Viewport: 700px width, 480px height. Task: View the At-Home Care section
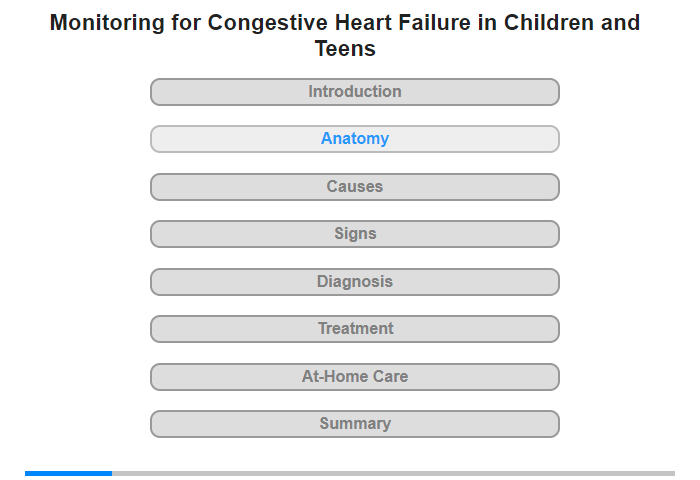(x=354, y=377)
